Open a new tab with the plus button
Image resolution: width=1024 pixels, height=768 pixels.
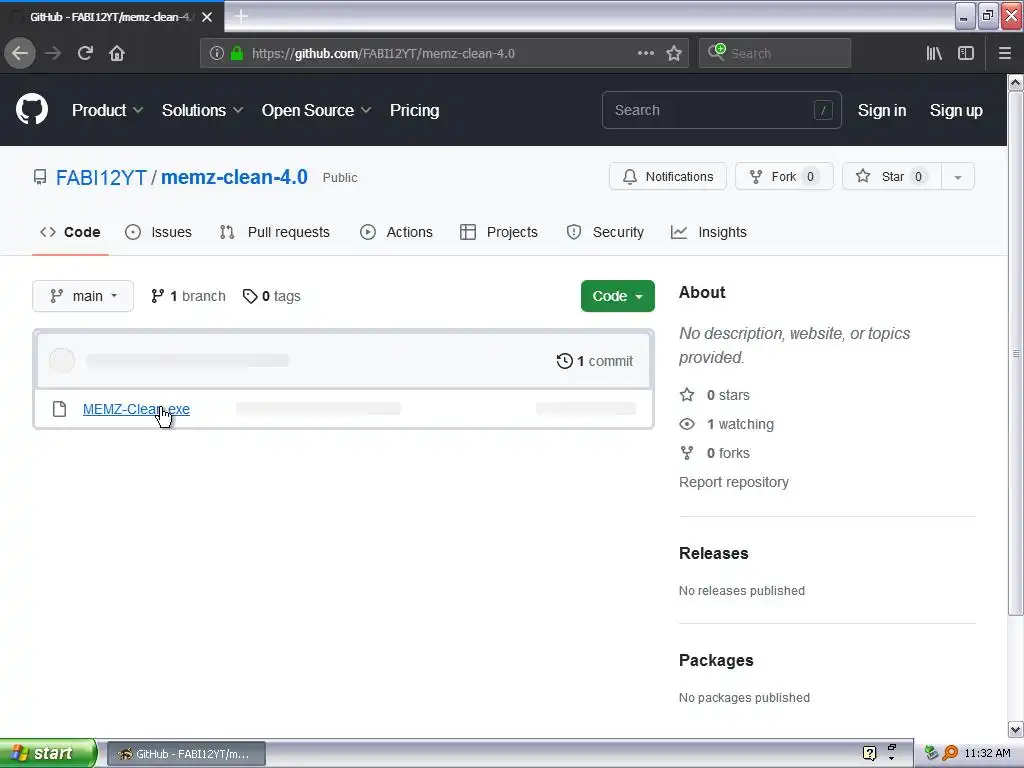241,16
